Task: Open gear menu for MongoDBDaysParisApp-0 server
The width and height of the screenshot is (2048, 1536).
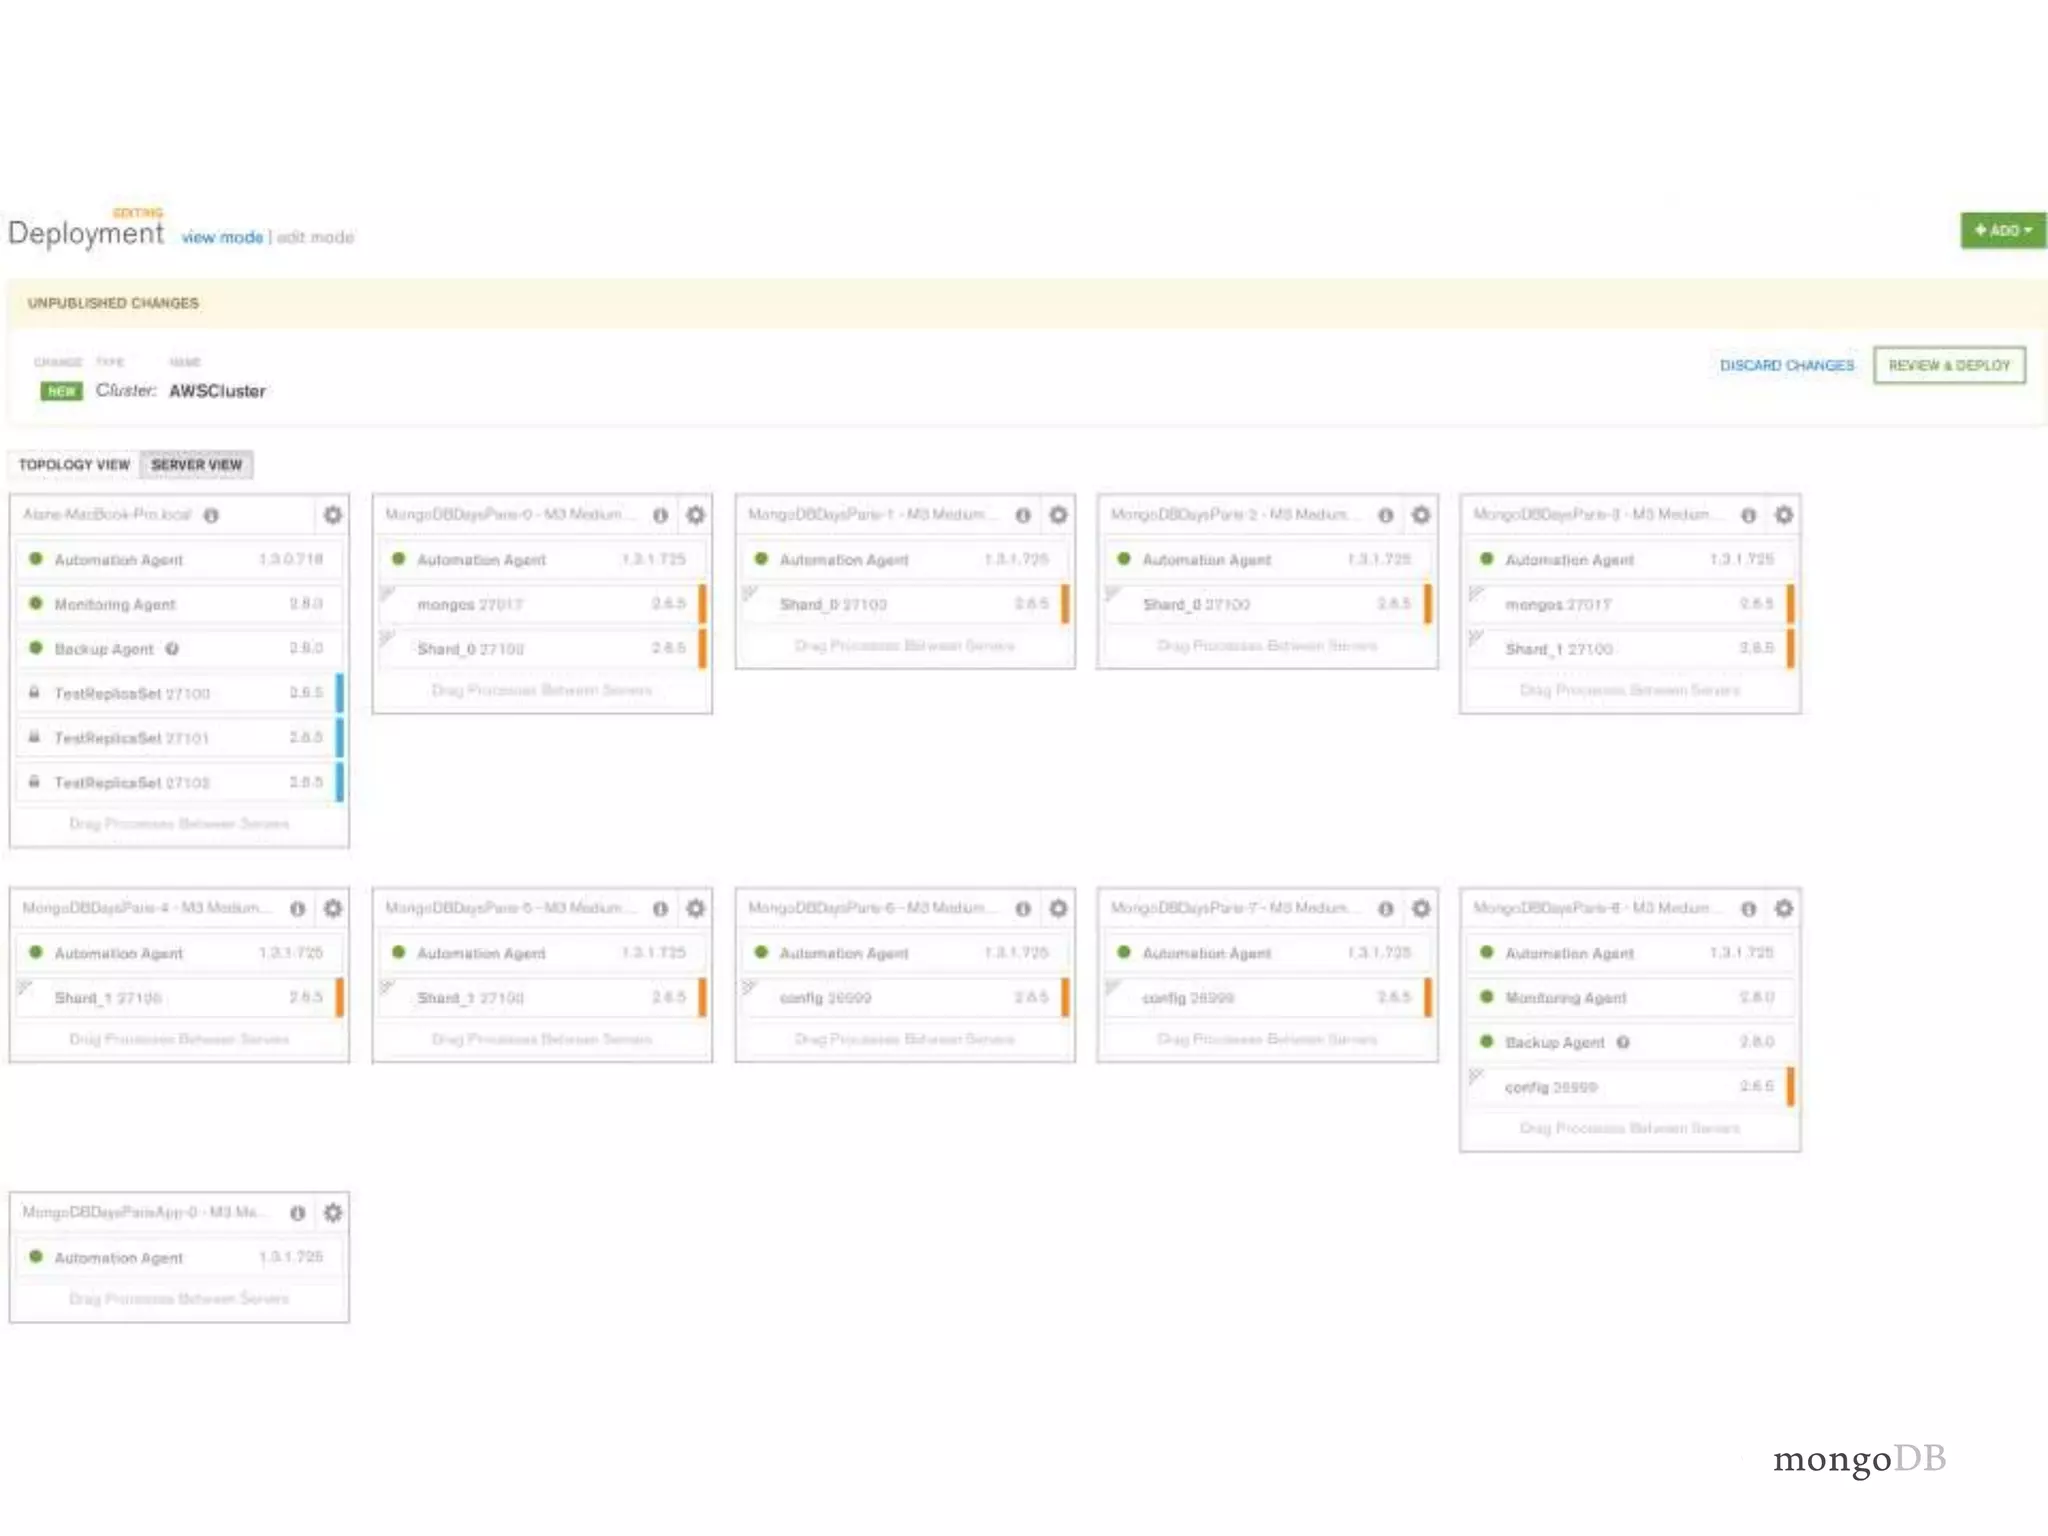Action: pos(333,1212)
